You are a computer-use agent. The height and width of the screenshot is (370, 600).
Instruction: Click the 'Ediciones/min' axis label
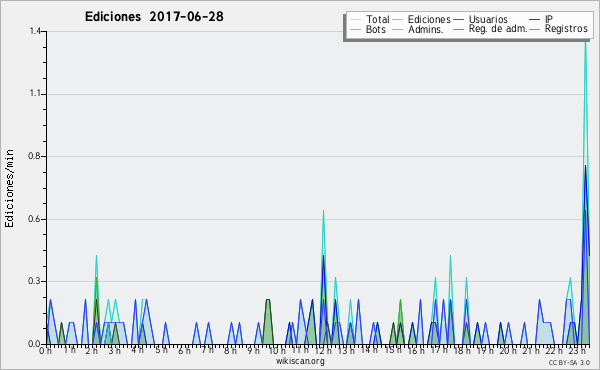click(9, 188)
